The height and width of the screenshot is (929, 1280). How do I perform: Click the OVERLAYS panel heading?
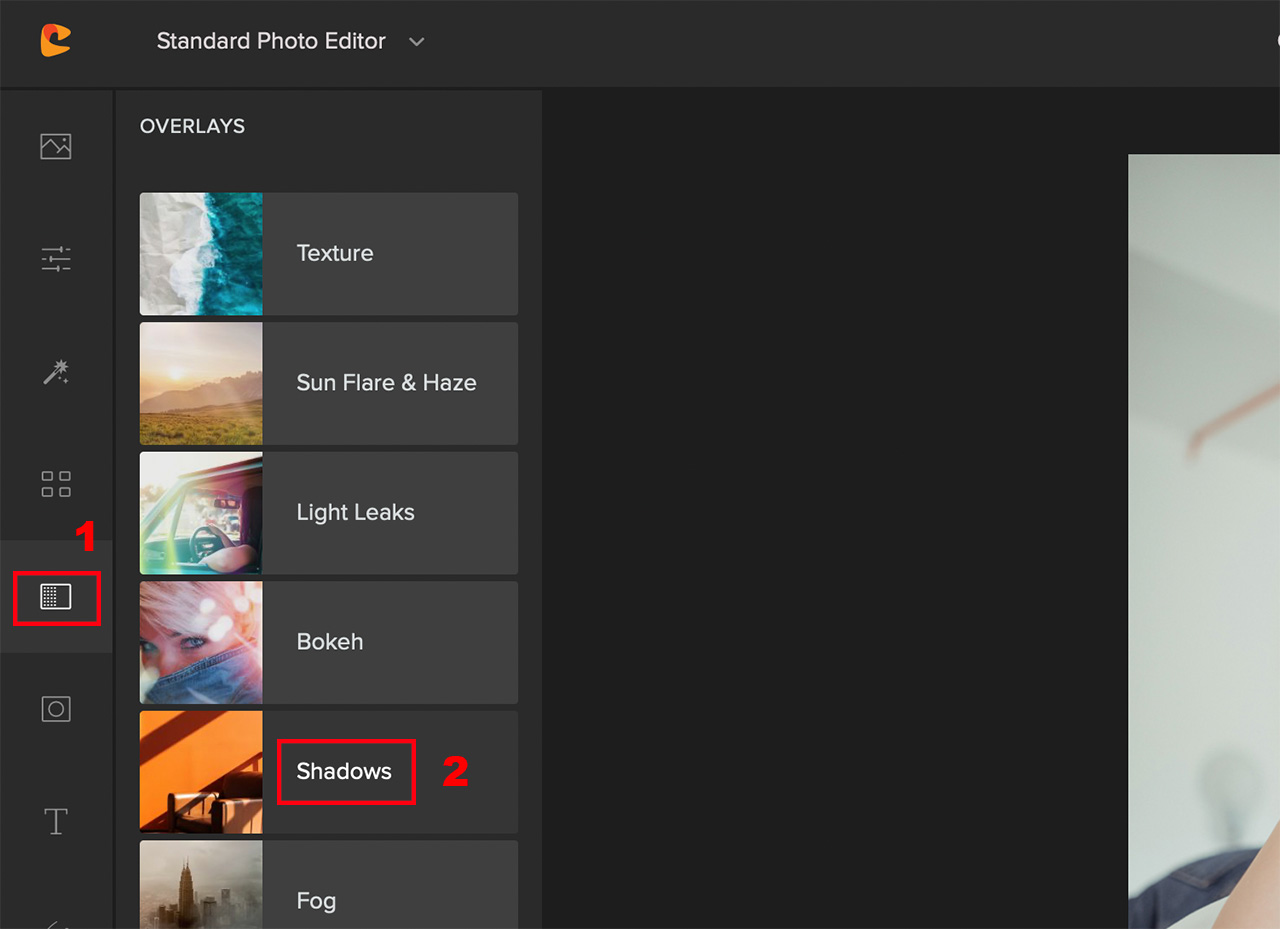[192, 126]
